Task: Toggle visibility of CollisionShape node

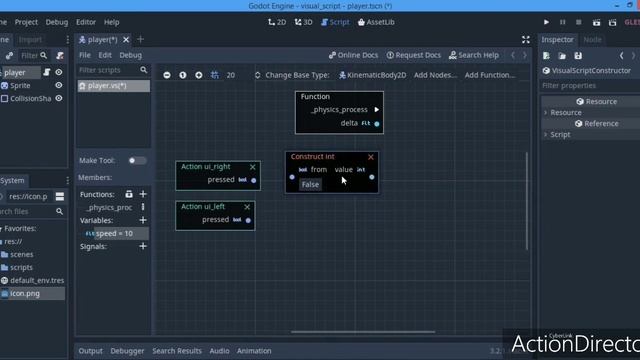Action: tap(59, 98)
